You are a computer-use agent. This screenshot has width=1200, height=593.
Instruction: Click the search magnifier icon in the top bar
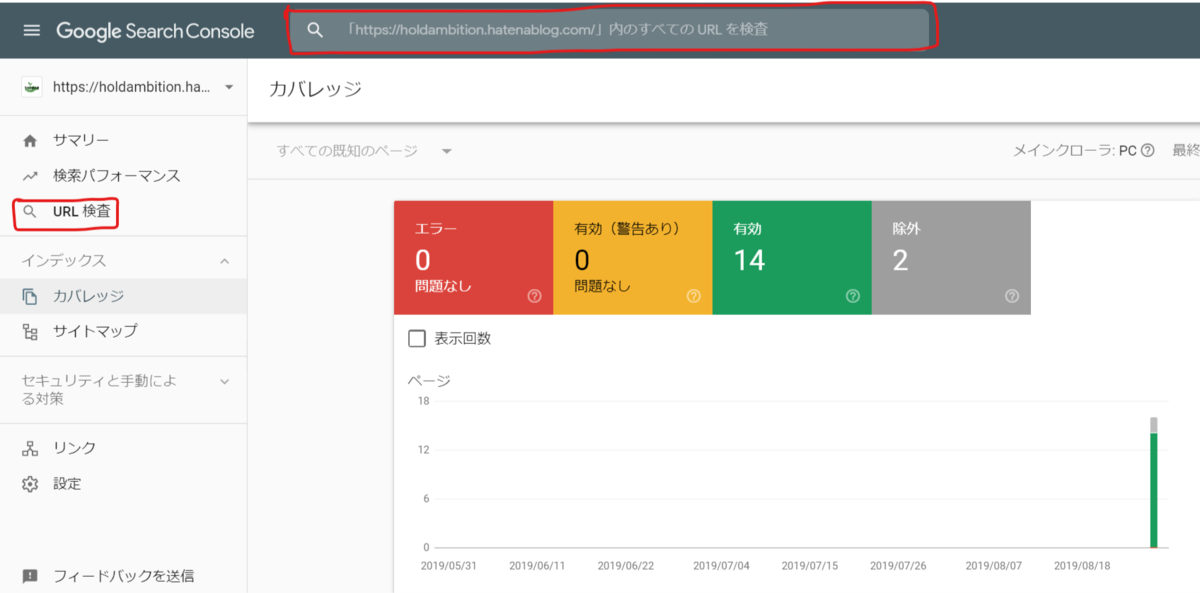click(315, 30)
